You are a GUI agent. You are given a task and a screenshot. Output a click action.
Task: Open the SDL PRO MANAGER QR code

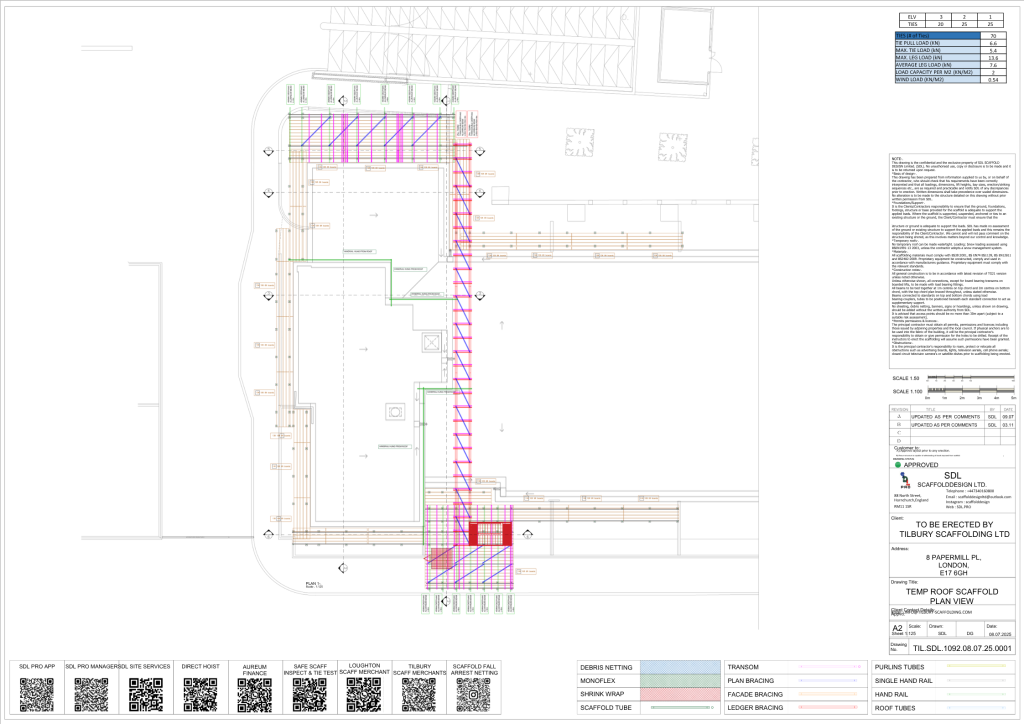point(91,695)
